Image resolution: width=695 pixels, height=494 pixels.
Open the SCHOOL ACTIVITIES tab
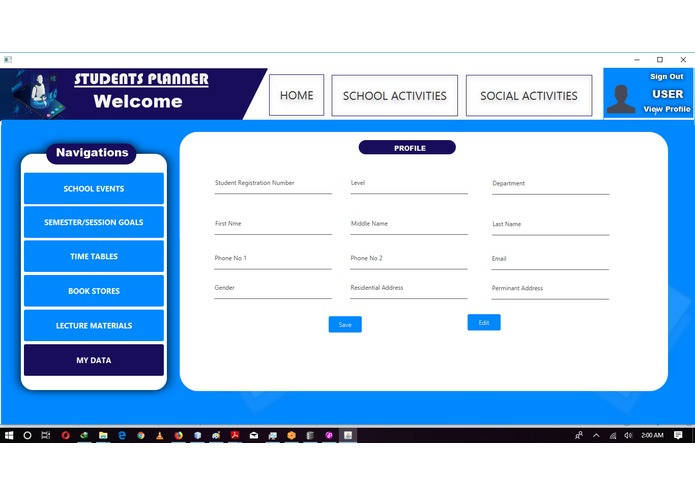pos(394,96)
